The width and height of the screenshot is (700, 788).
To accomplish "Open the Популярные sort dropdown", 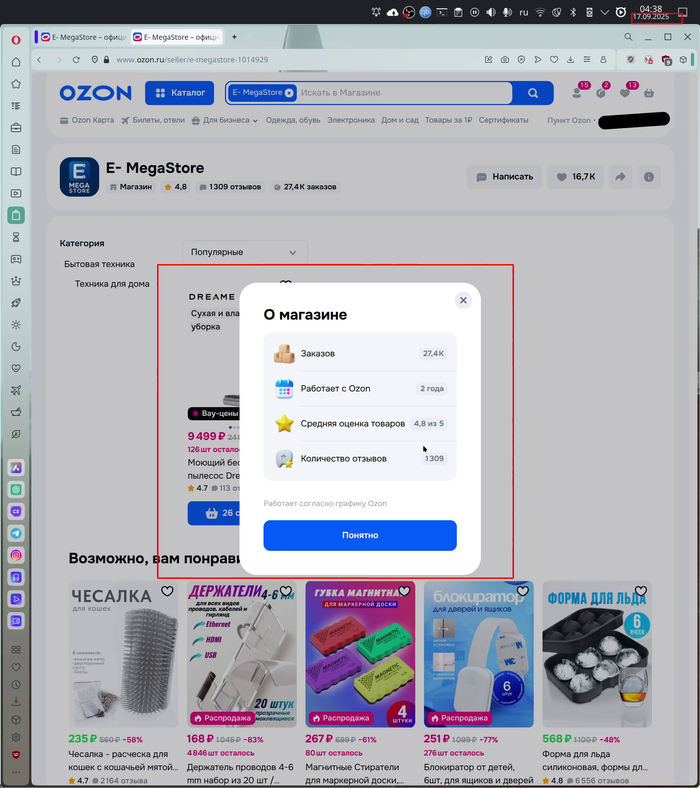I will (244, 252).
